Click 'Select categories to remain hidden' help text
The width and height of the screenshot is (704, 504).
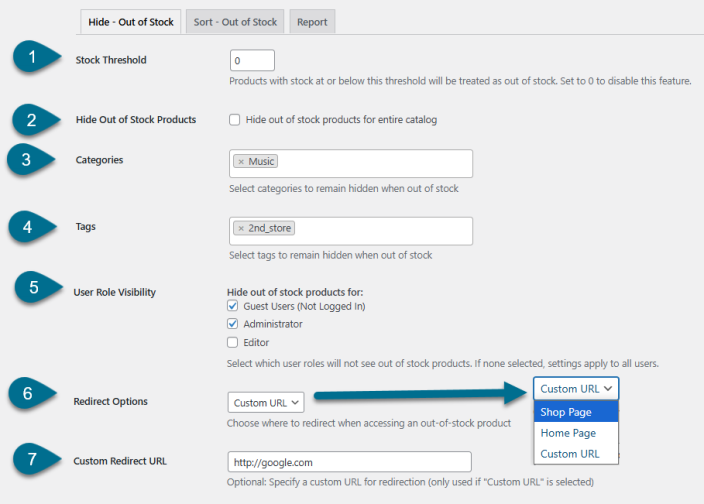point(344,188)
